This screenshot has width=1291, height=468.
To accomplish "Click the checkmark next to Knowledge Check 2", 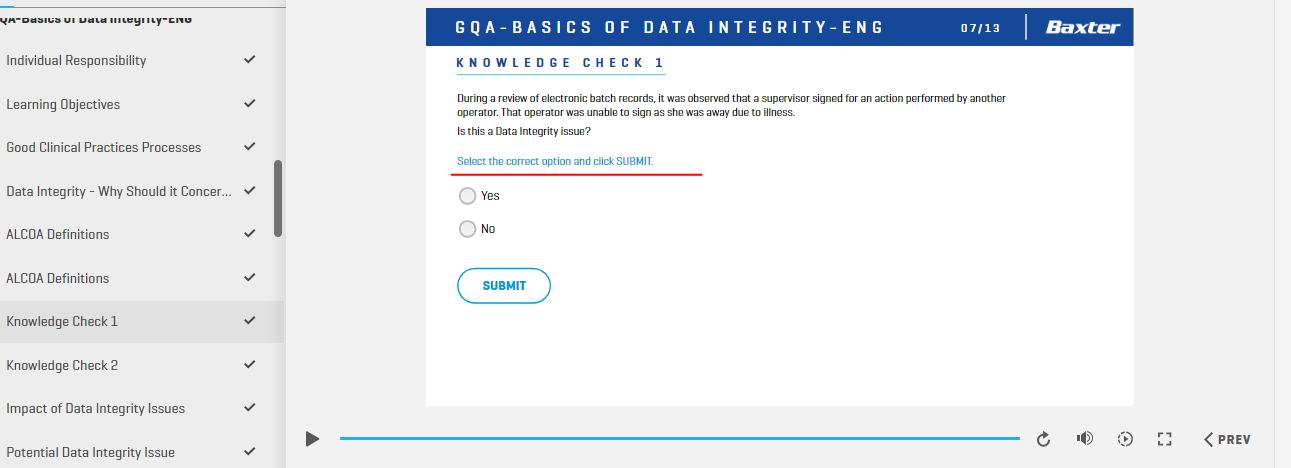I will pyautogui.click(x=250, y=365).
